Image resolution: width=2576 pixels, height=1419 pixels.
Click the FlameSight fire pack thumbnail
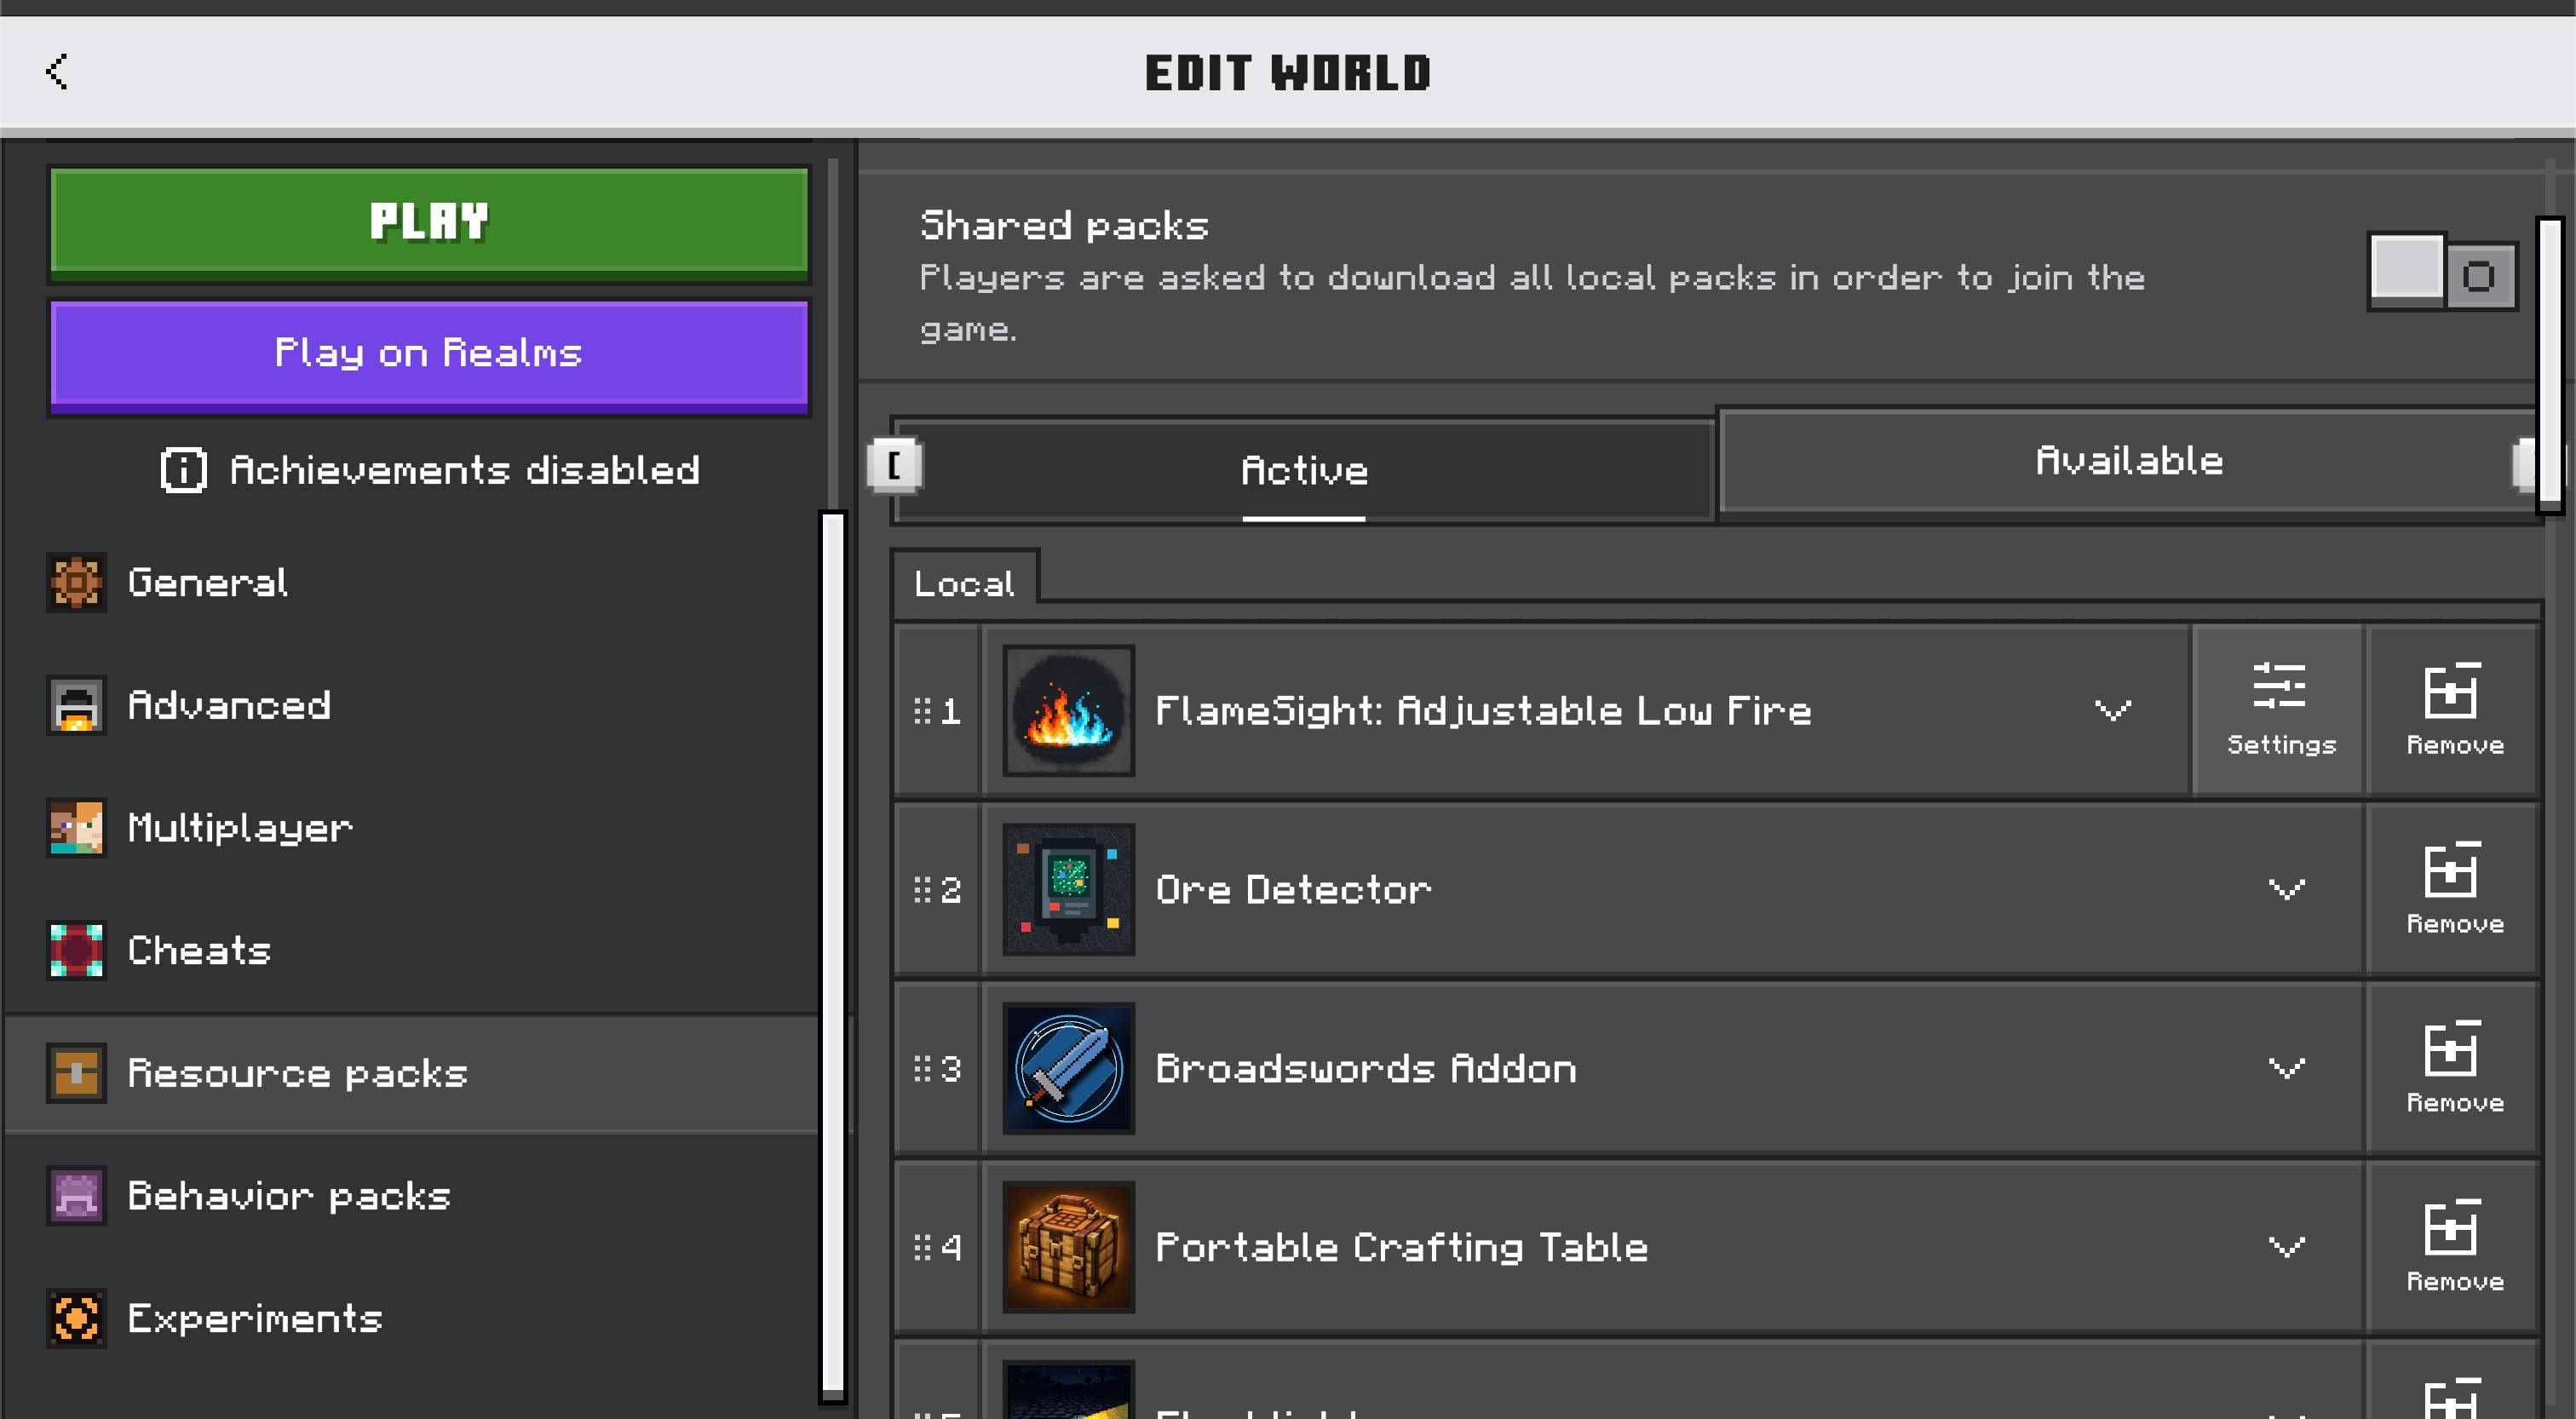point(1068,710)
